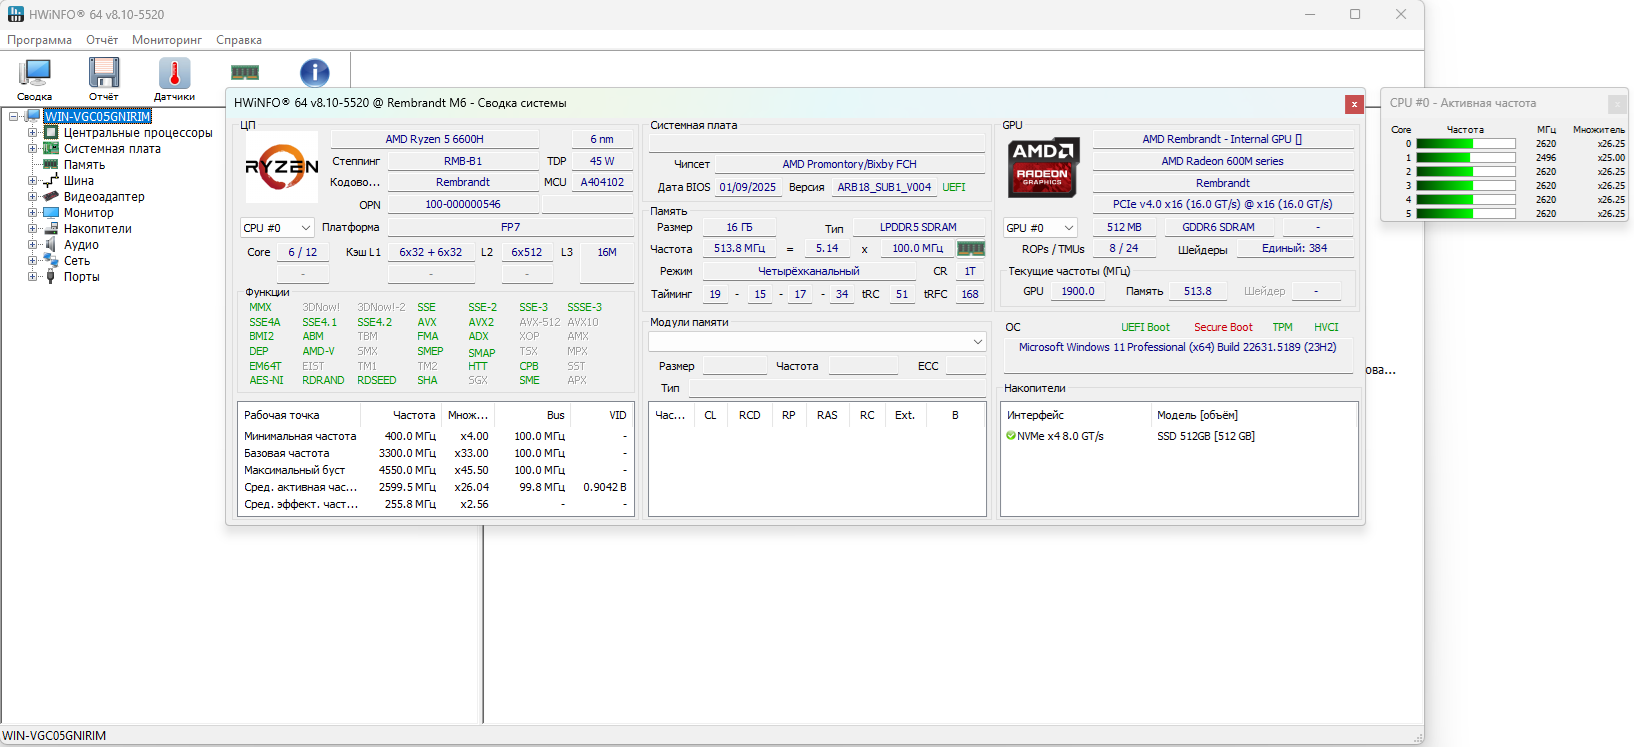This screenshot has height=747, width=1634.
Task: Click the small RAM icon beside 100.0 МГц
Action: tap(971, 248)
